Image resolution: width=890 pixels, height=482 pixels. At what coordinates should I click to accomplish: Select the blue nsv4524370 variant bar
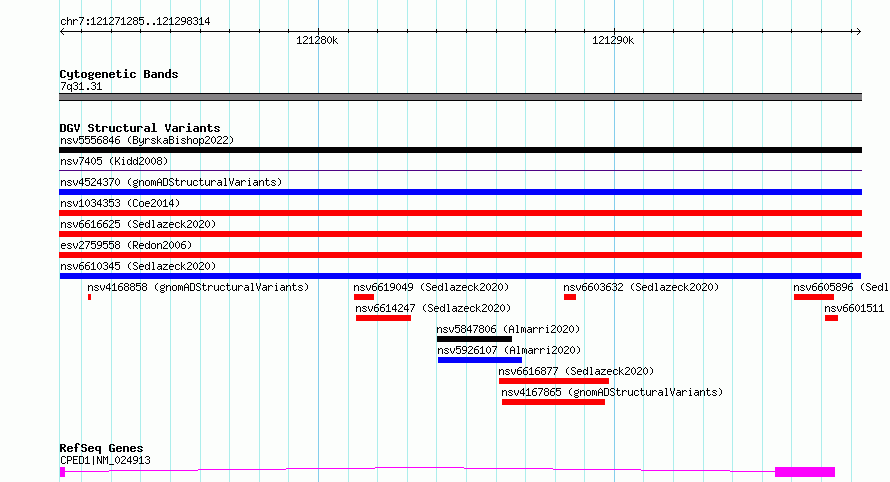coord(460,192)
